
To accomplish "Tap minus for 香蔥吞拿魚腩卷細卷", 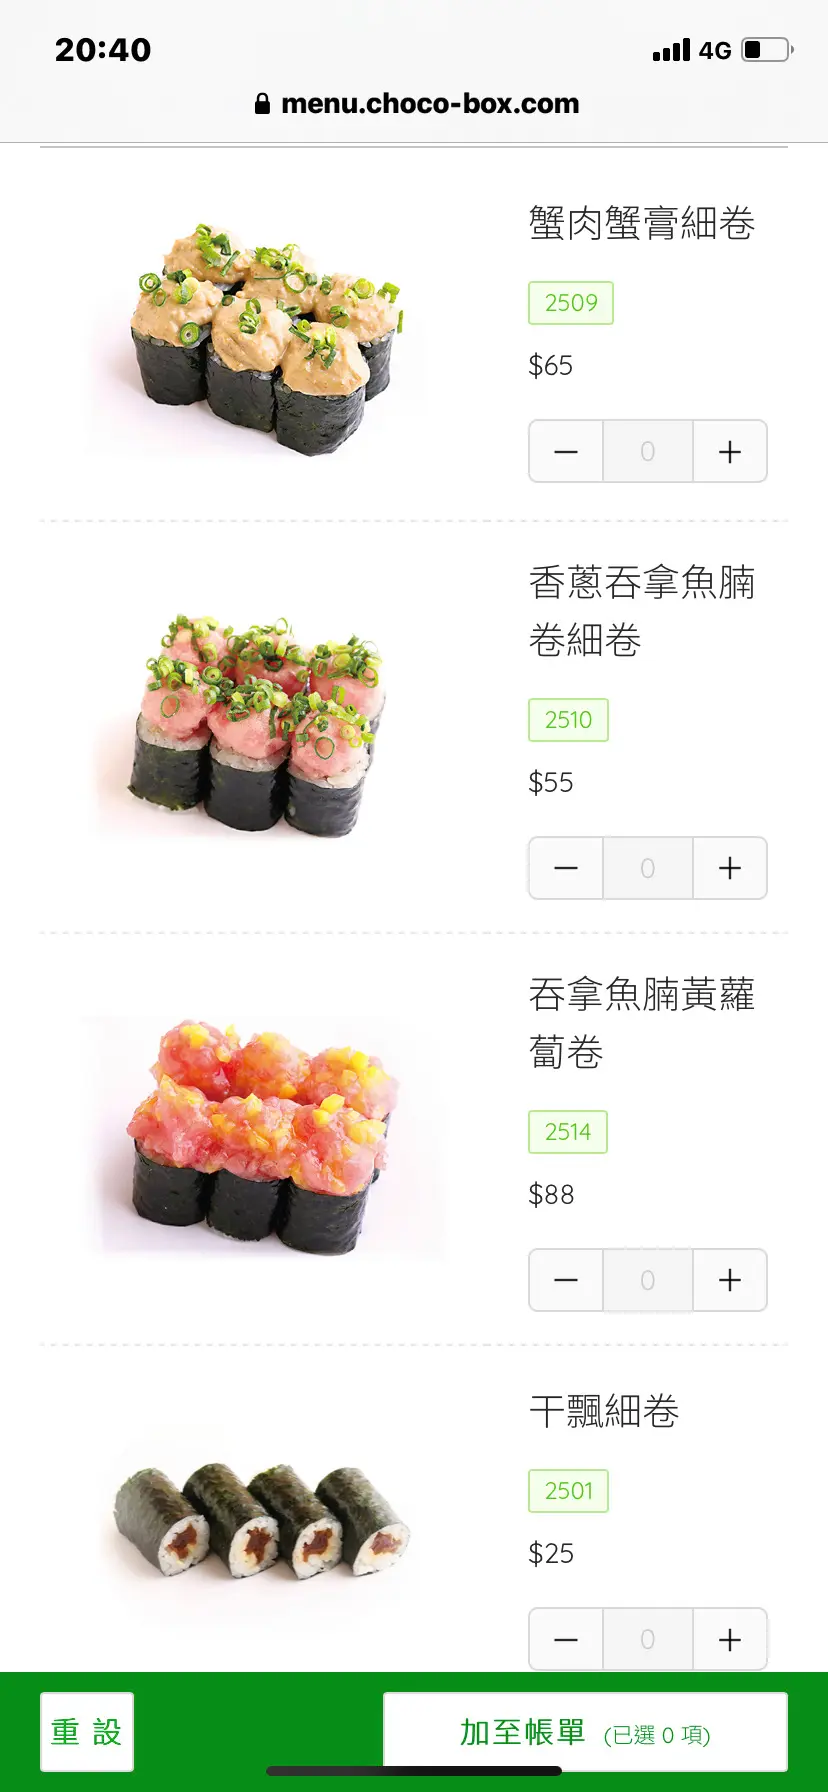I will pyautogui.click(x=566, y=868).
